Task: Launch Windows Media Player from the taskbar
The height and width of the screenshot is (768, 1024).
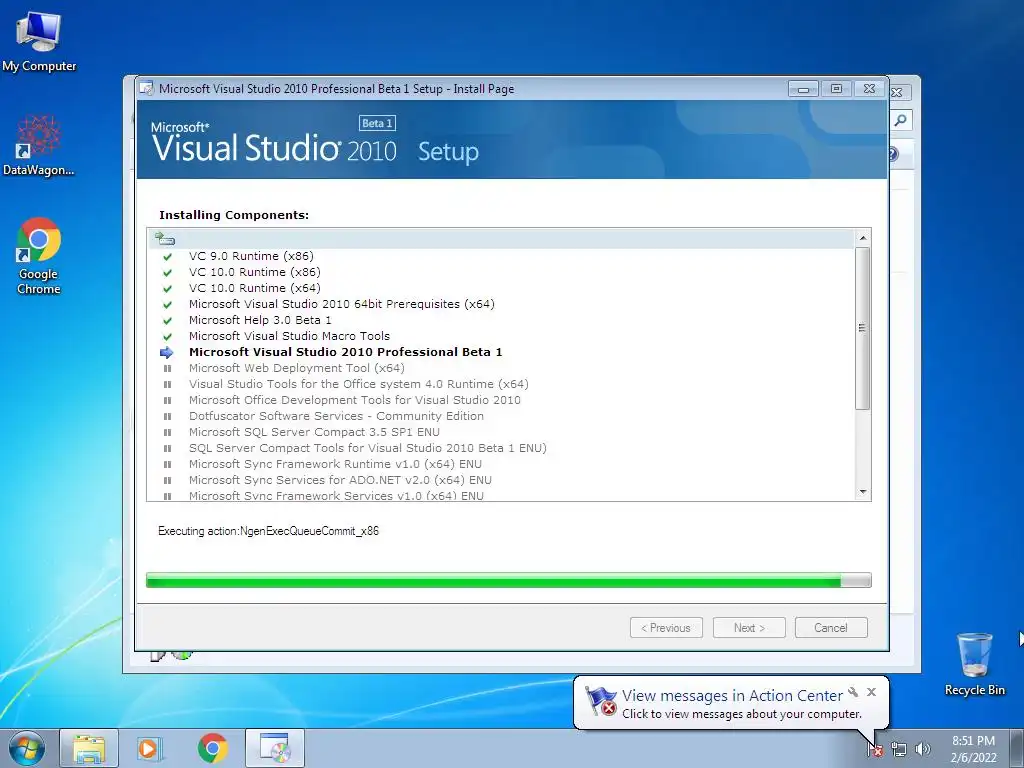Action: [x=148, y=748]
